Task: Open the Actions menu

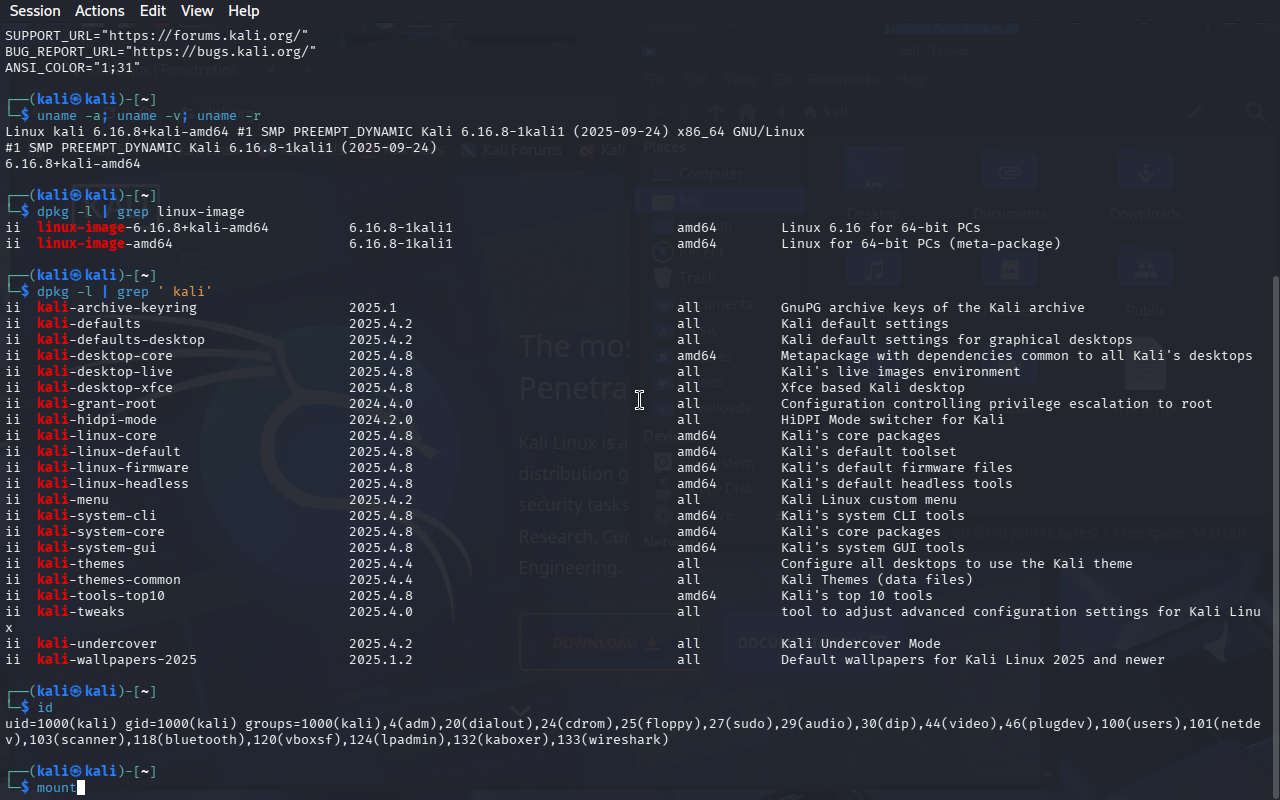Action: [100, 11]
